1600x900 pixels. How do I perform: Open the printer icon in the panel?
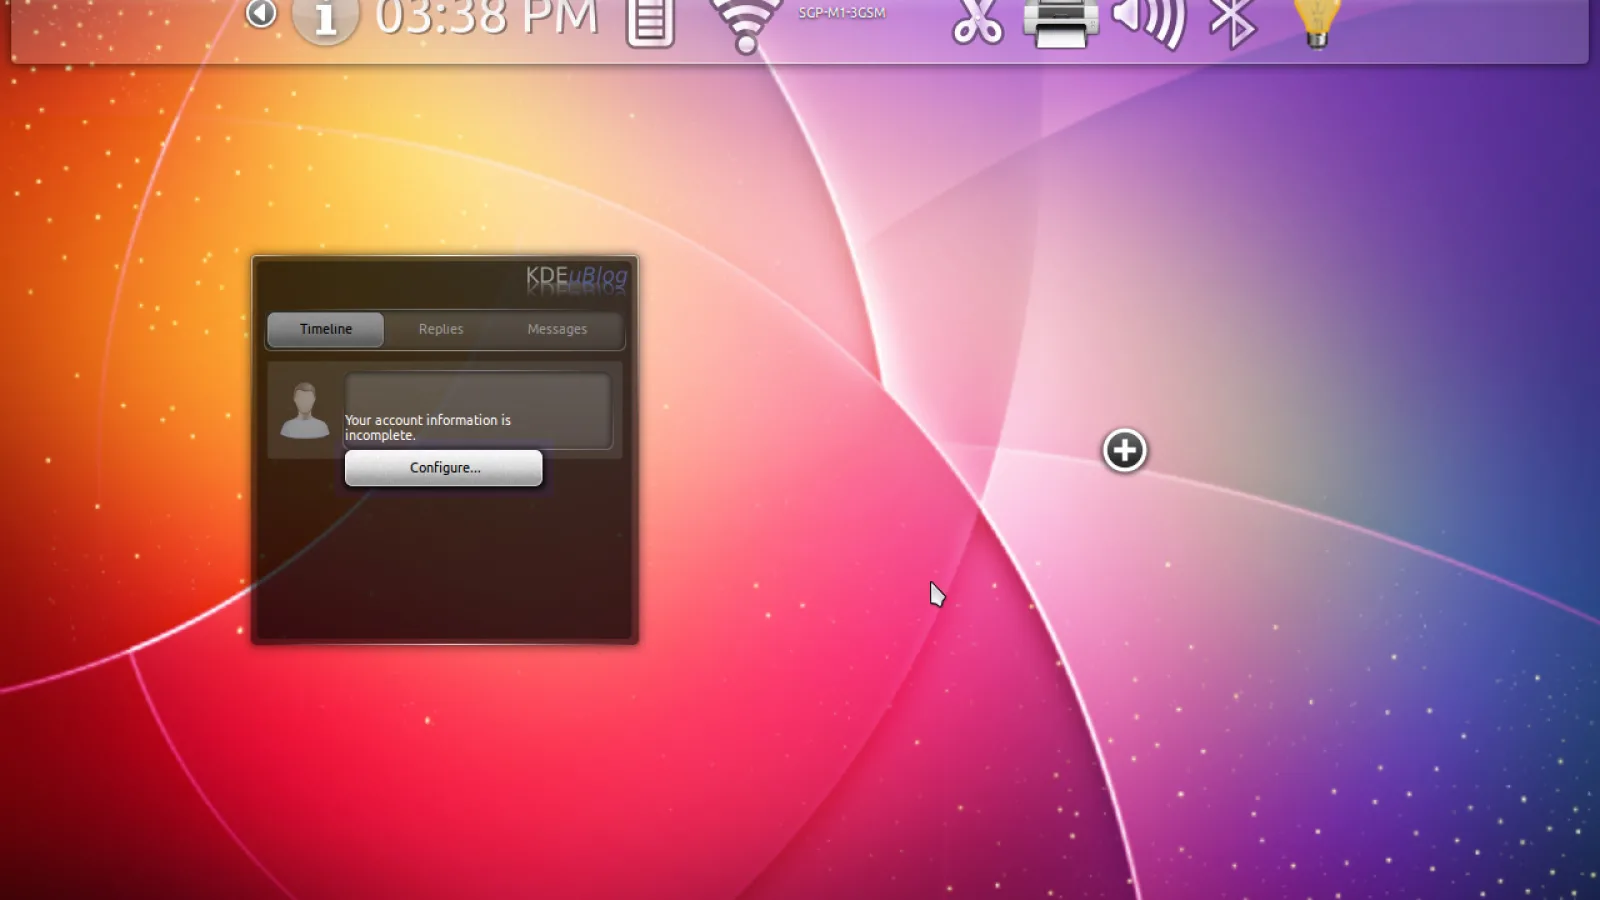tap(1061, 23)
